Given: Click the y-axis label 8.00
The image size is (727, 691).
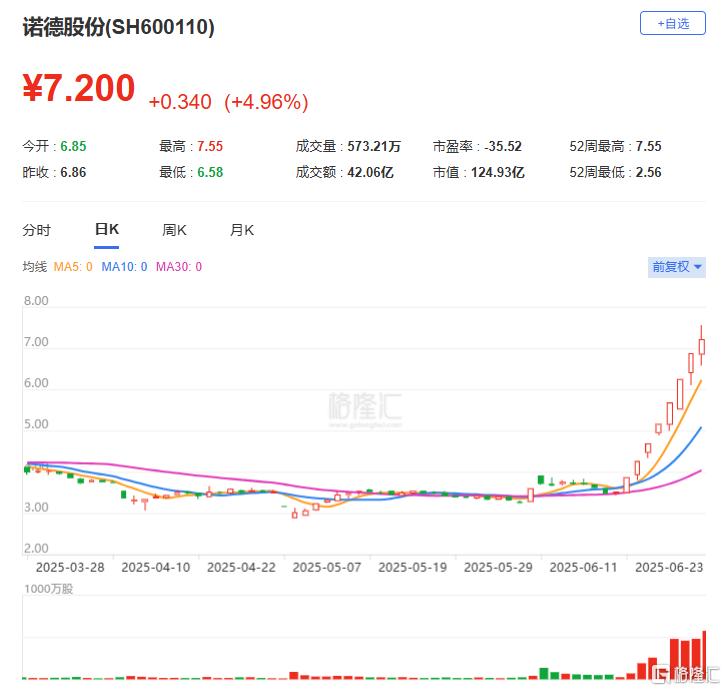Looking at the screenshot, I should [x=36, y=301].
